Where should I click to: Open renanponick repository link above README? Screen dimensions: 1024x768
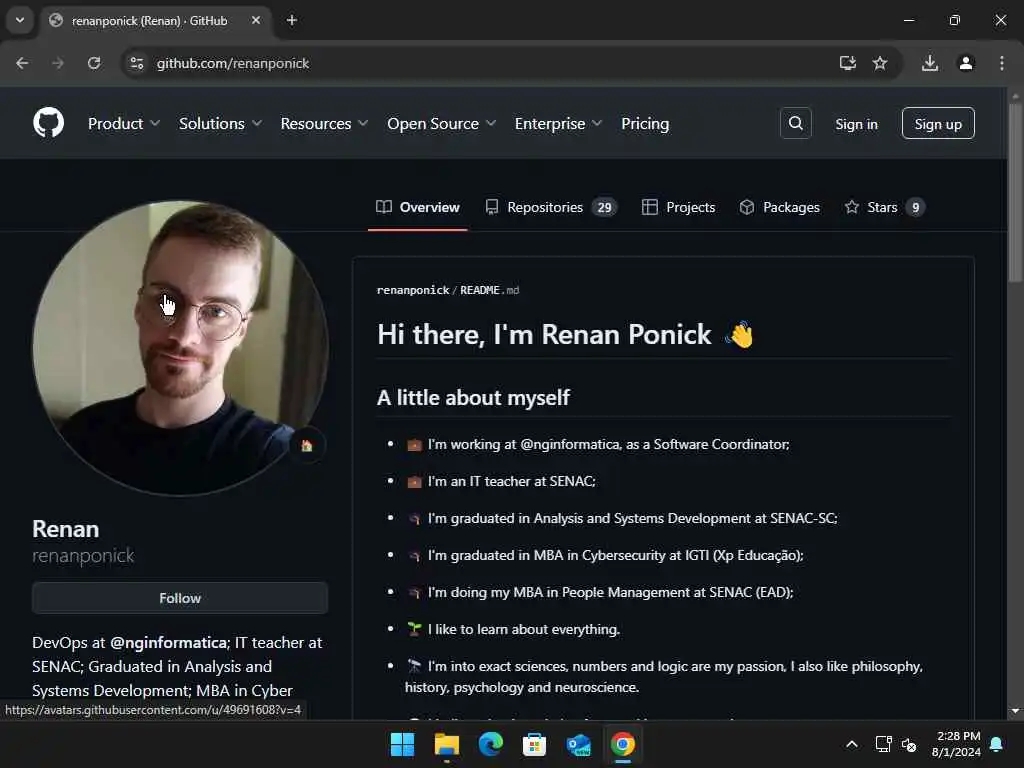[413, 291]
